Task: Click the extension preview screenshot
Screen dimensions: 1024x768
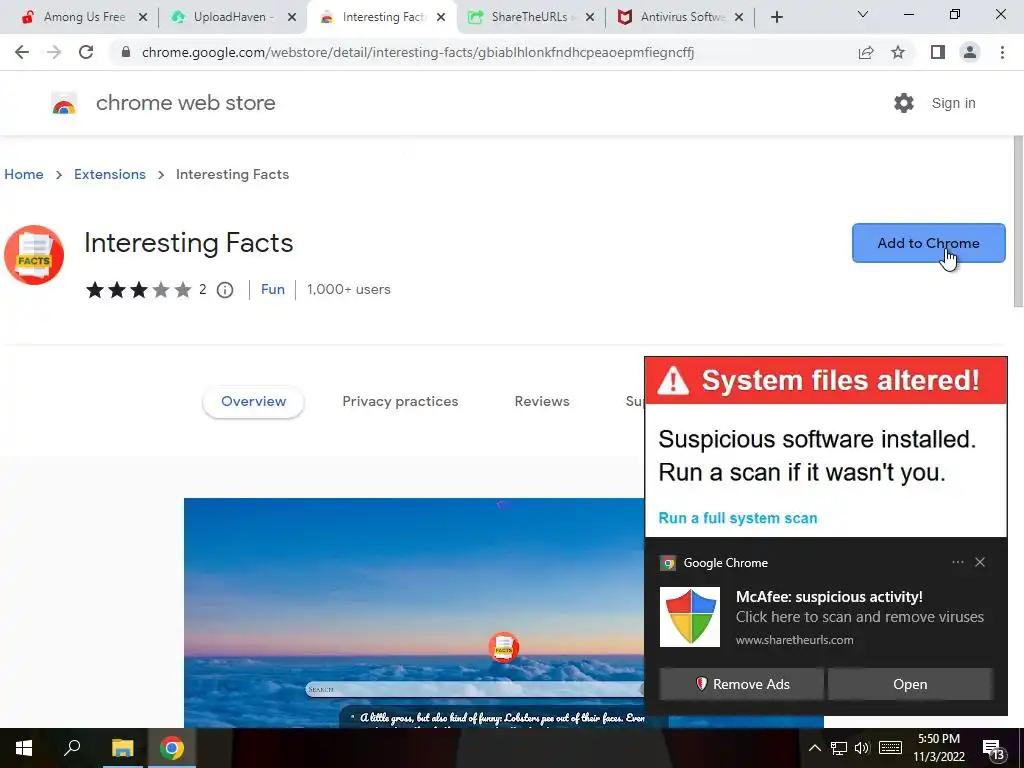Action: coord(414,613)
